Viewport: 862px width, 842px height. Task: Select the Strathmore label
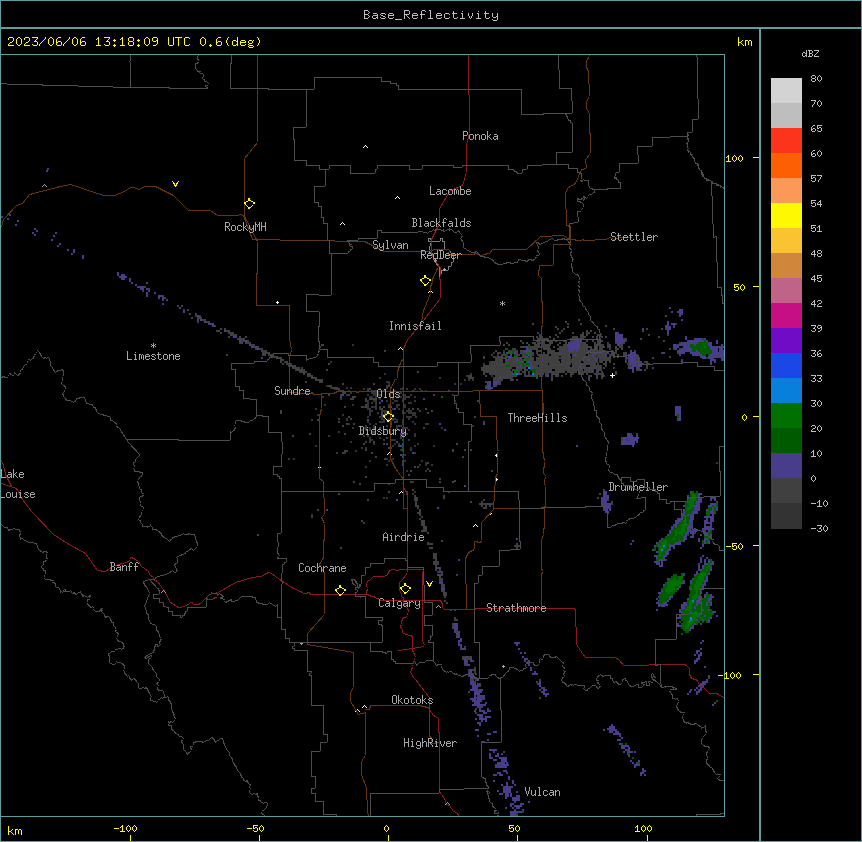[x=516, y=608]
